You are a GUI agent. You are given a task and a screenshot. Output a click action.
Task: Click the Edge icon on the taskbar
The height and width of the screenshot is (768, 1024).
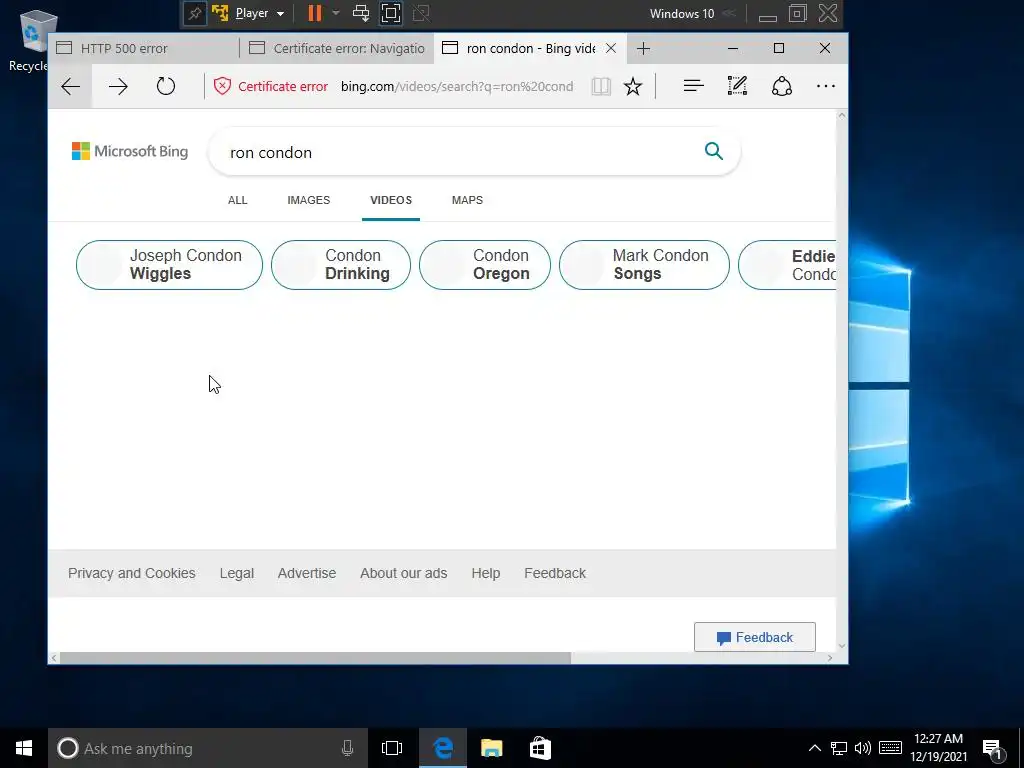tap(443, 748)
